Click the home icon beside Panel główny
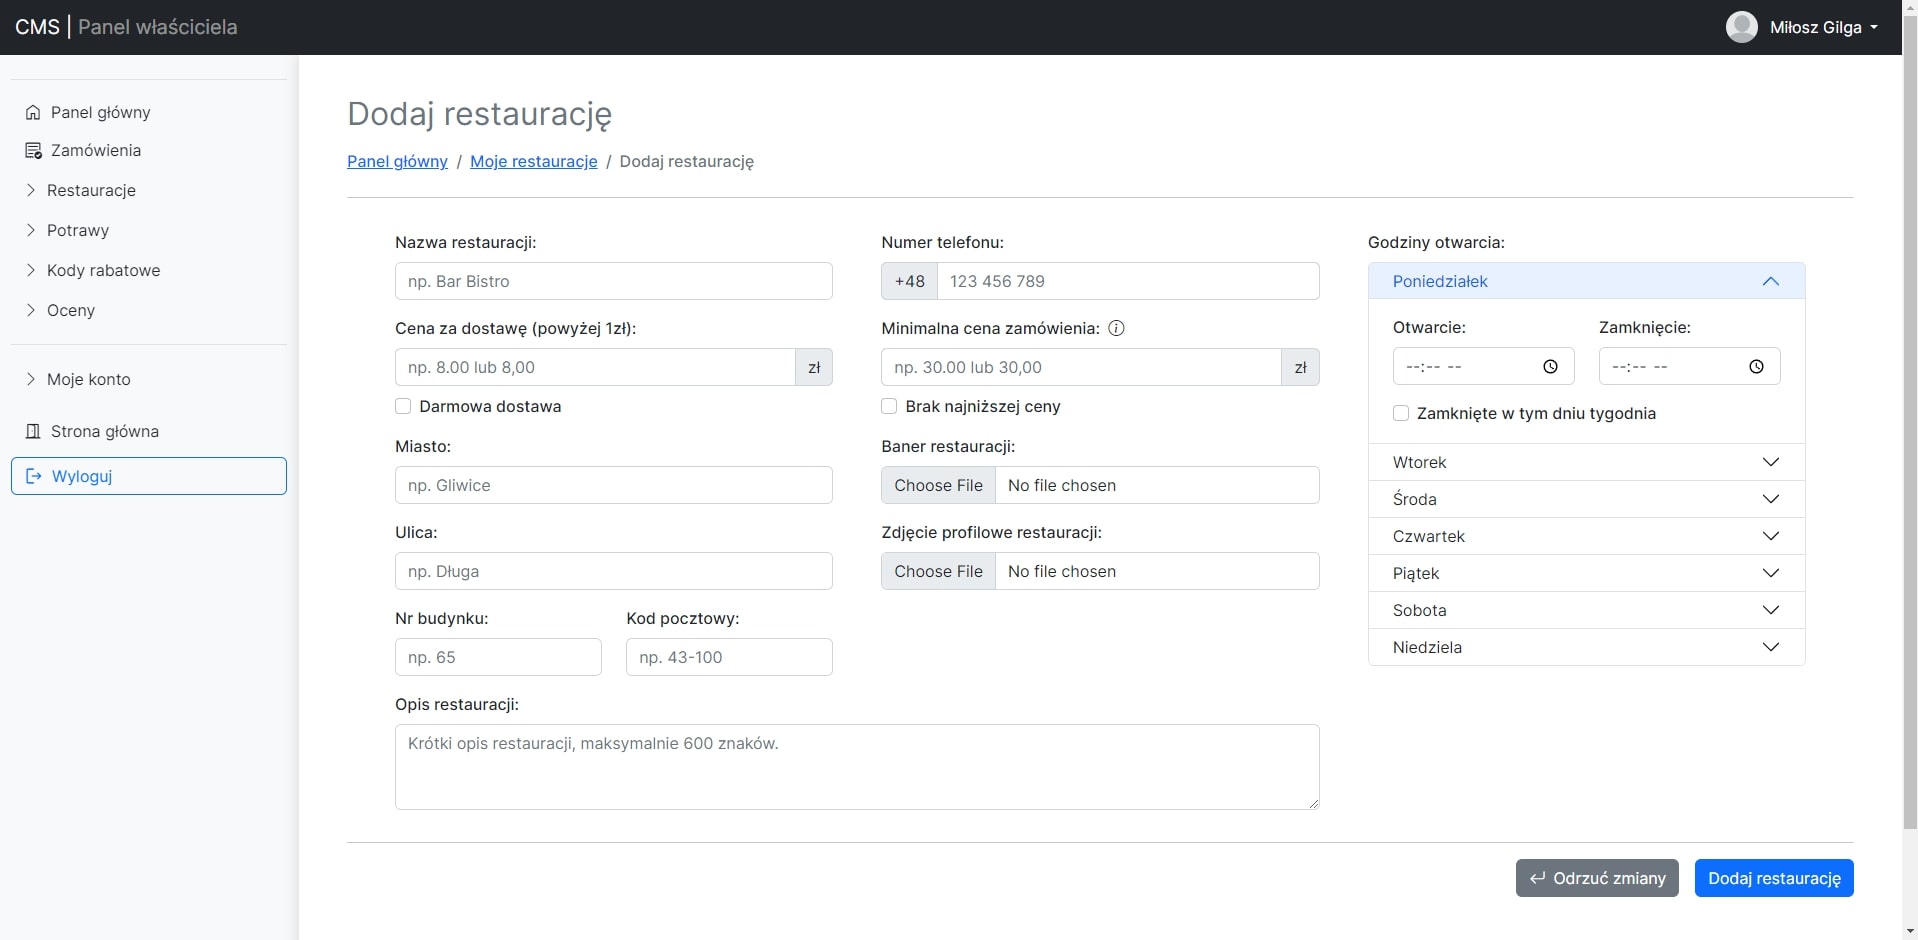This screenshot has height=940, width=1918. point(33,112)
